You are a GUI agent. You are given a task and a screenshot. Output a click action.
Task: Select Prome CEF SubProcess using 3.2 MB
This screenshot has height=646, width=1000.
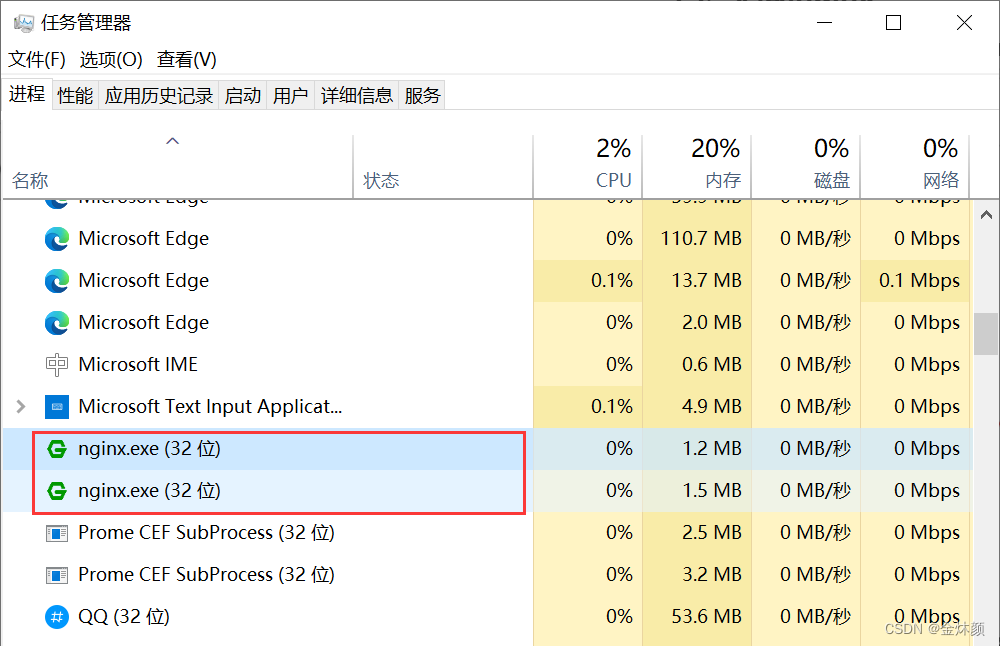(x=487, y=575)
